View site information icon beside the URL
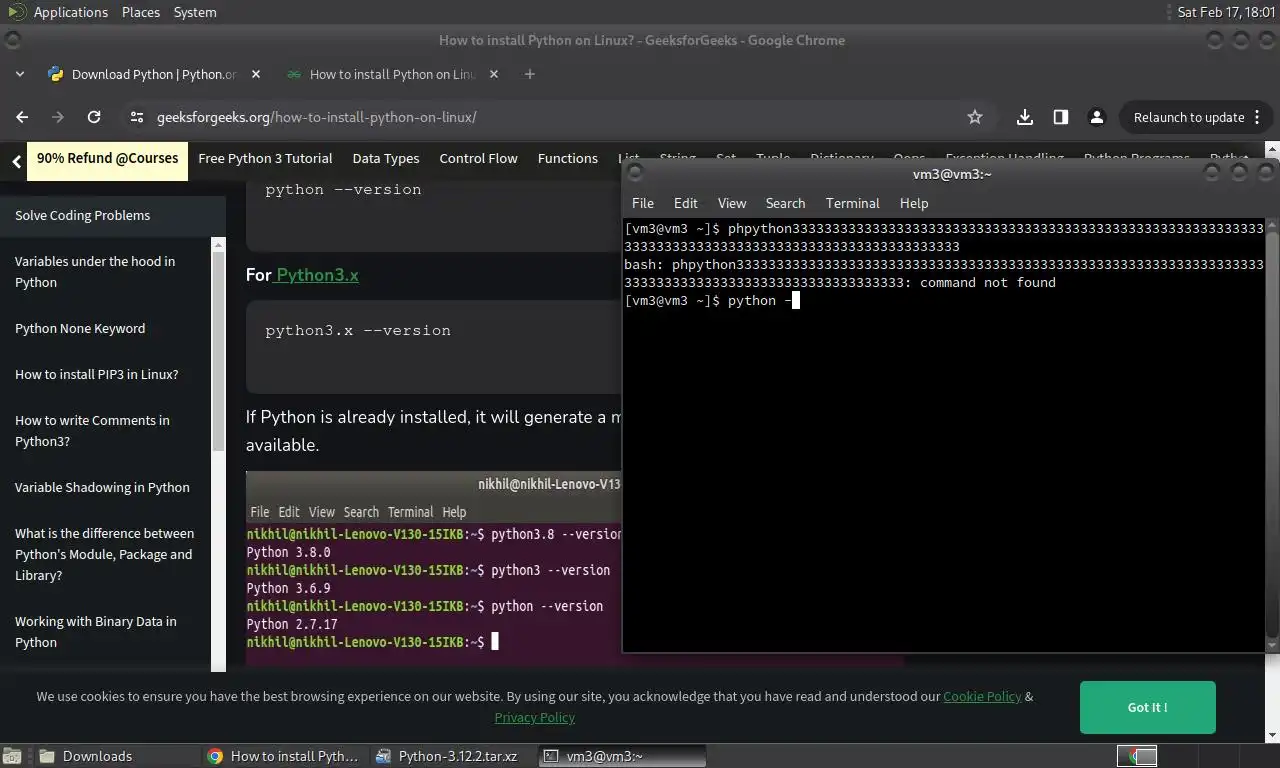Screen dimensions: 1280x768 coord(137,117)
